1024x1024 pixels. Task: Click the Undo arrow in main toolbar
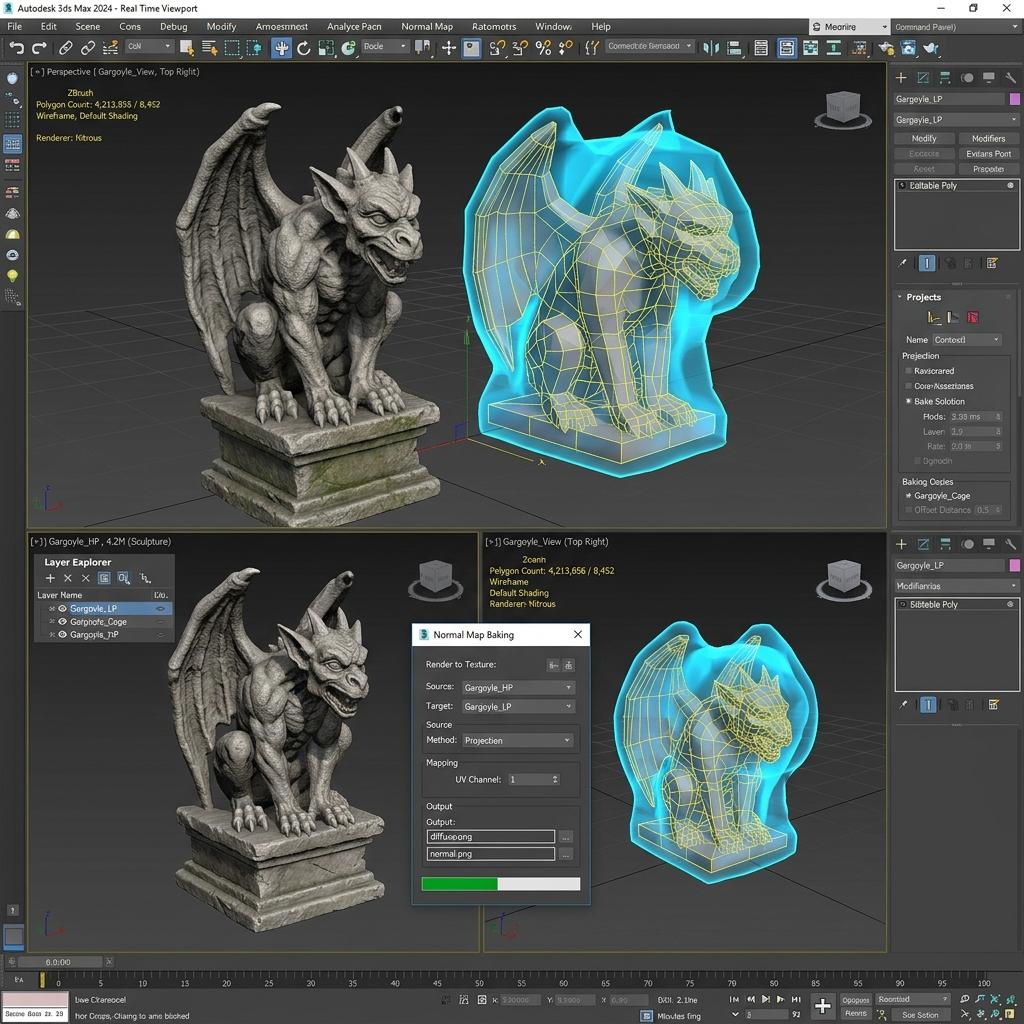[x=16, y=47]
